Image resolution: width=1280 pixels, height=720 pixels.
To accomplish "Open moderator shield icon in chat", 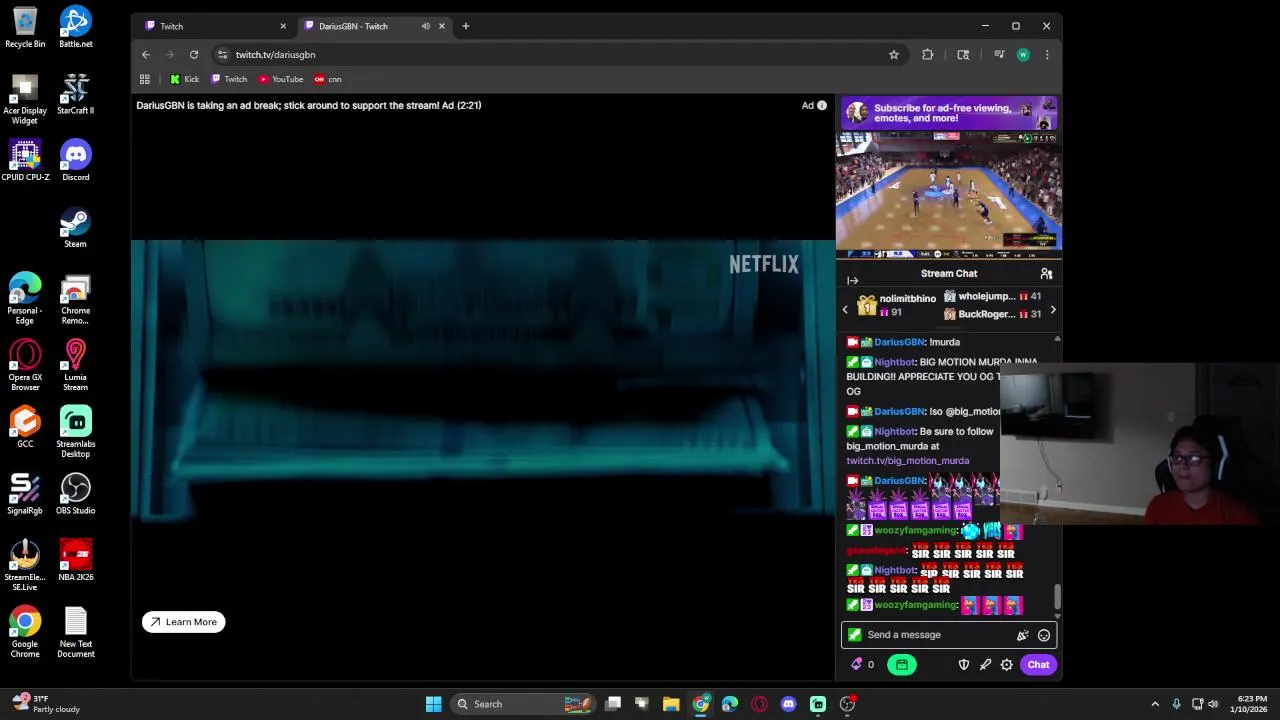I will coord(964,665).
